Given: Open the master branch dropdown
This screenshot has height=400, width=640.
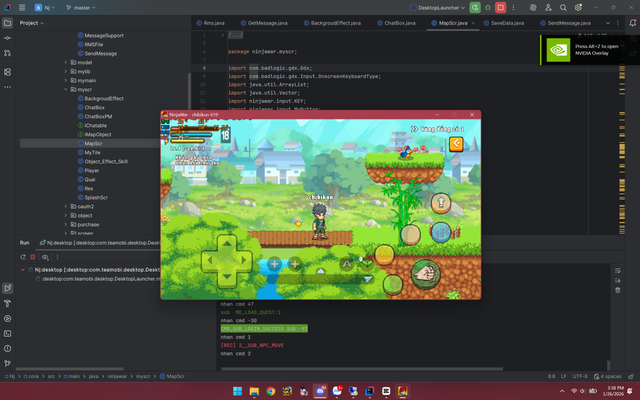Looking at the screenshot, I should click(x=80, y=7).
